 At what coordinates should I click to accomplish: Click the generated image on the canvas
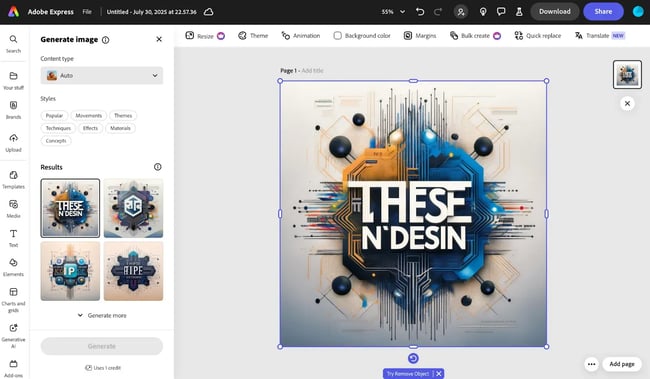click(413, 214)
